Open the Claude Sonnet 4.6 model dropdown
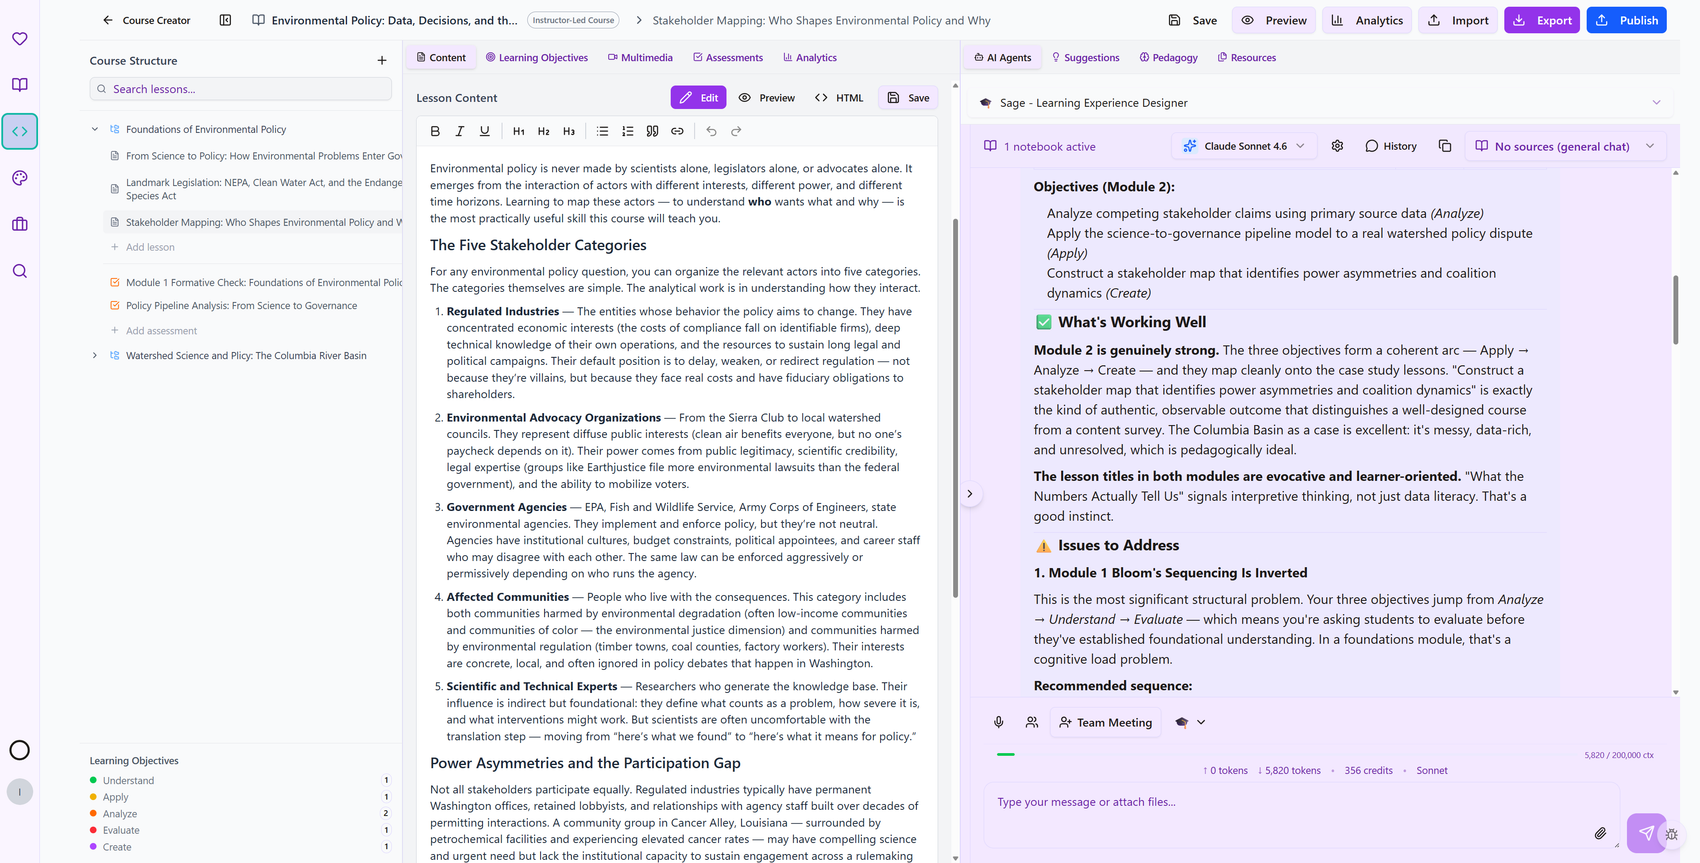Screen dimensions: 1700x863 click(x=1244, y=146)
